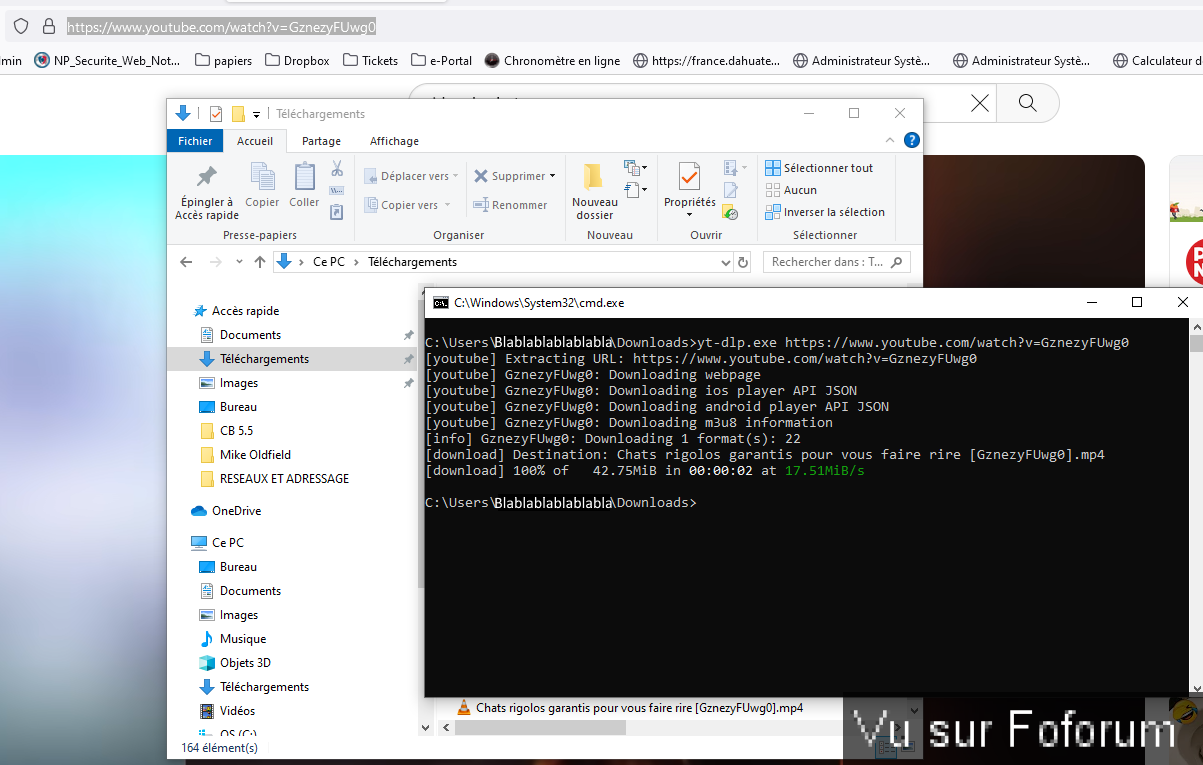This screenshot has height=765, width=1203.
Task: Go up one folder level with up arrow
Action: click(260, 262)
